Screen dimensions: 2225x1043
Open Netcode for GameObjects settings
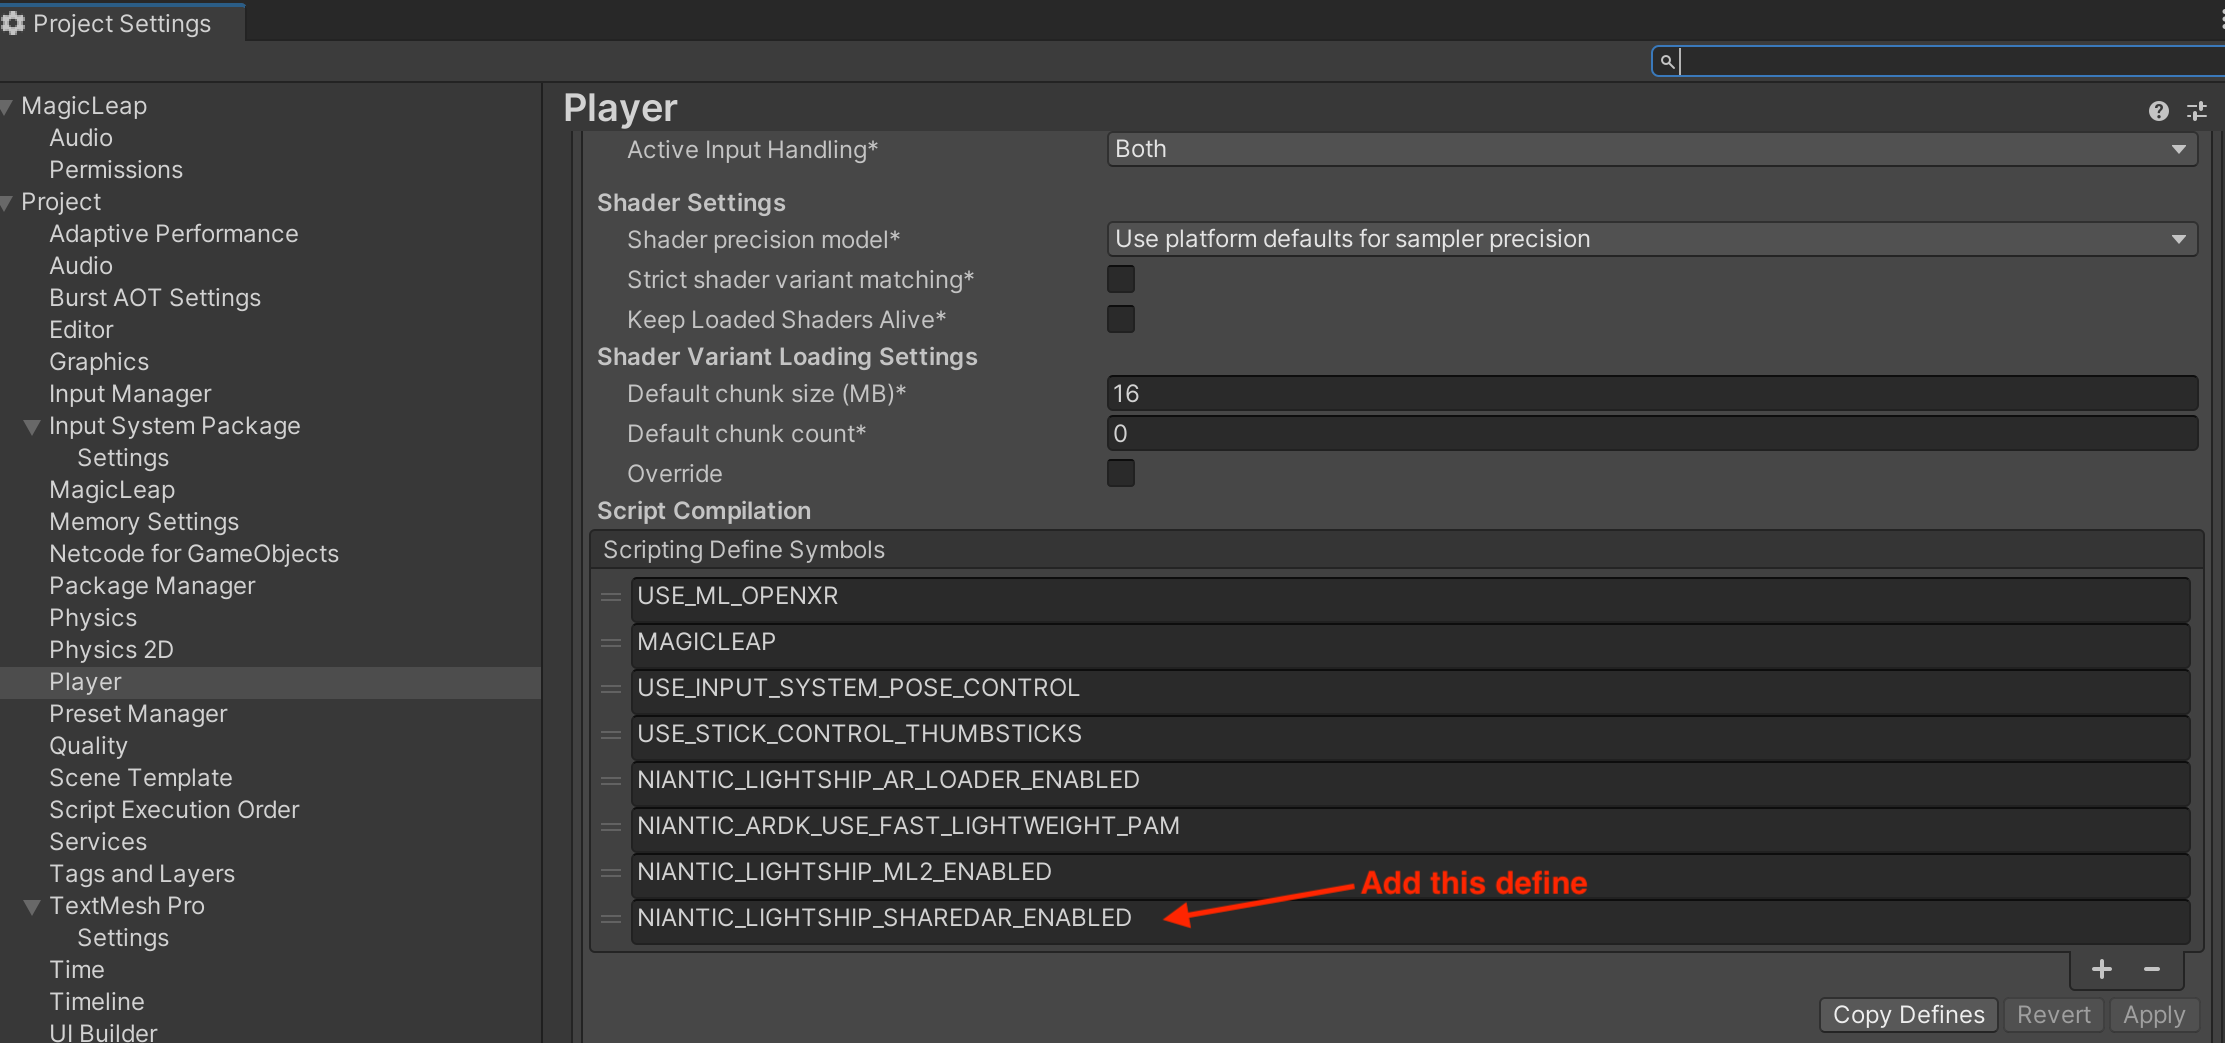point(194,554)
